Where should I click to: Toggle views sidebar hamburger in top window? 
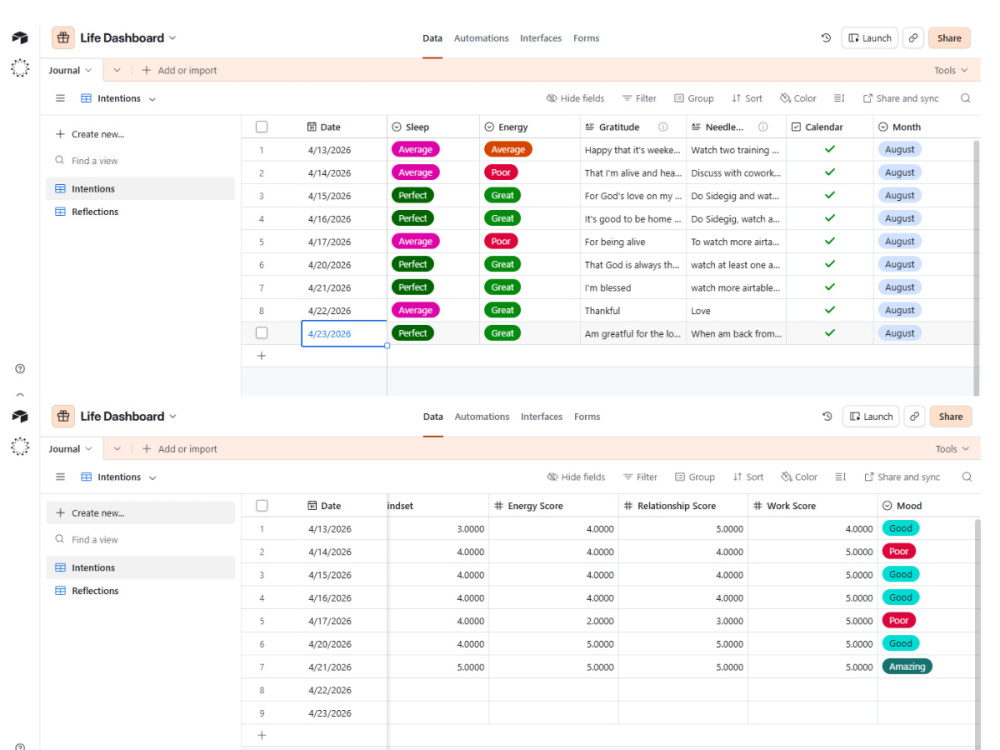(x=60, y=98)
